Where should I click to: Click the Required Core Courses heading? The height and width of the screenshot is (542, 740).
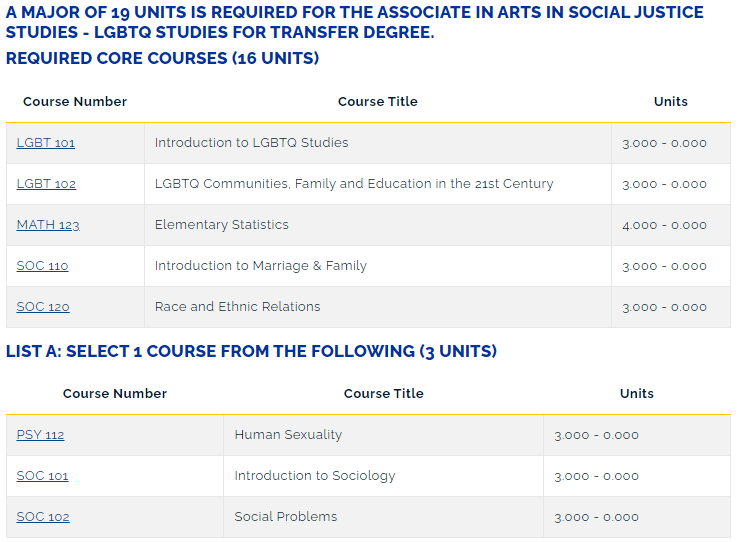coord(163,59)
